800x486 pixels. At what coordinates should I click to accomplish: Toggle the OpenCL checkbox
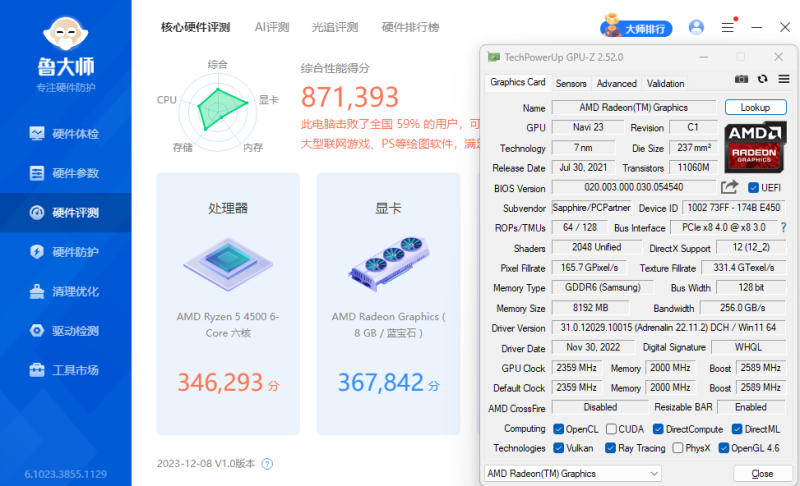pyautogui.click(x=559, y=429)
